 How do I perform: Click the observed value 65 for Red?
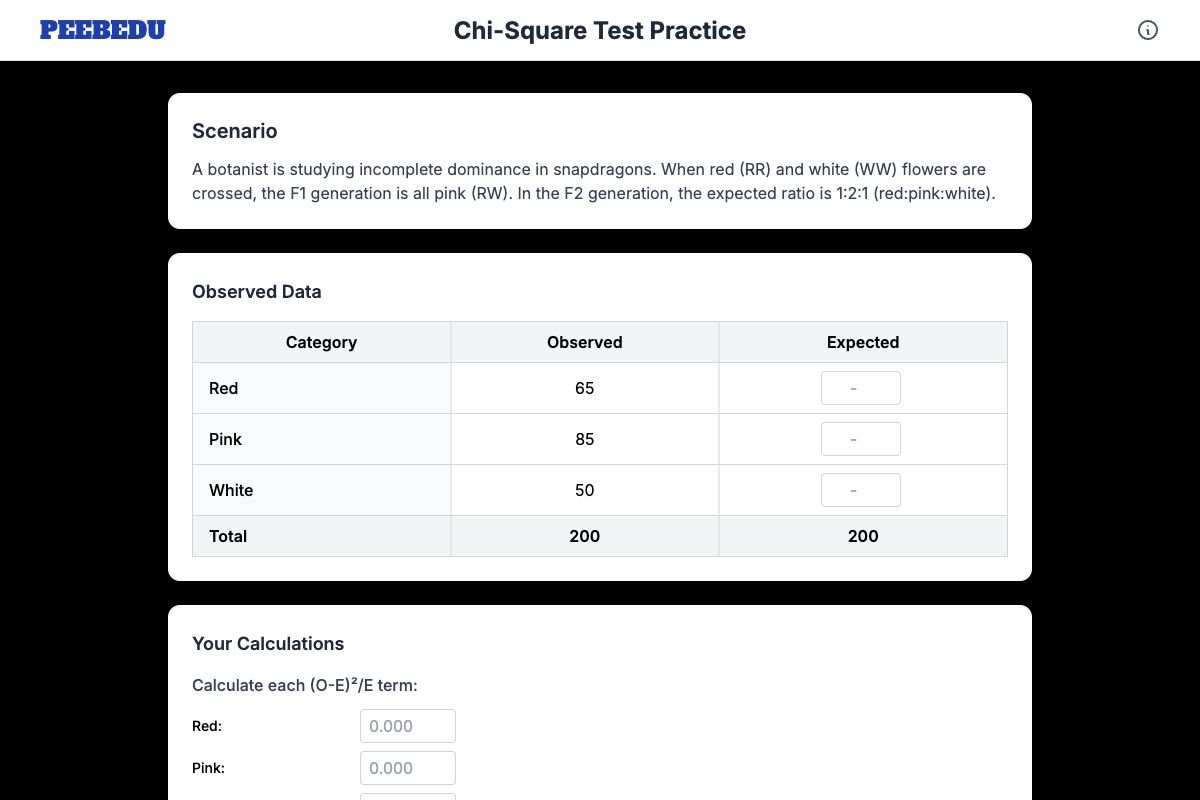[x=584, y=388]
